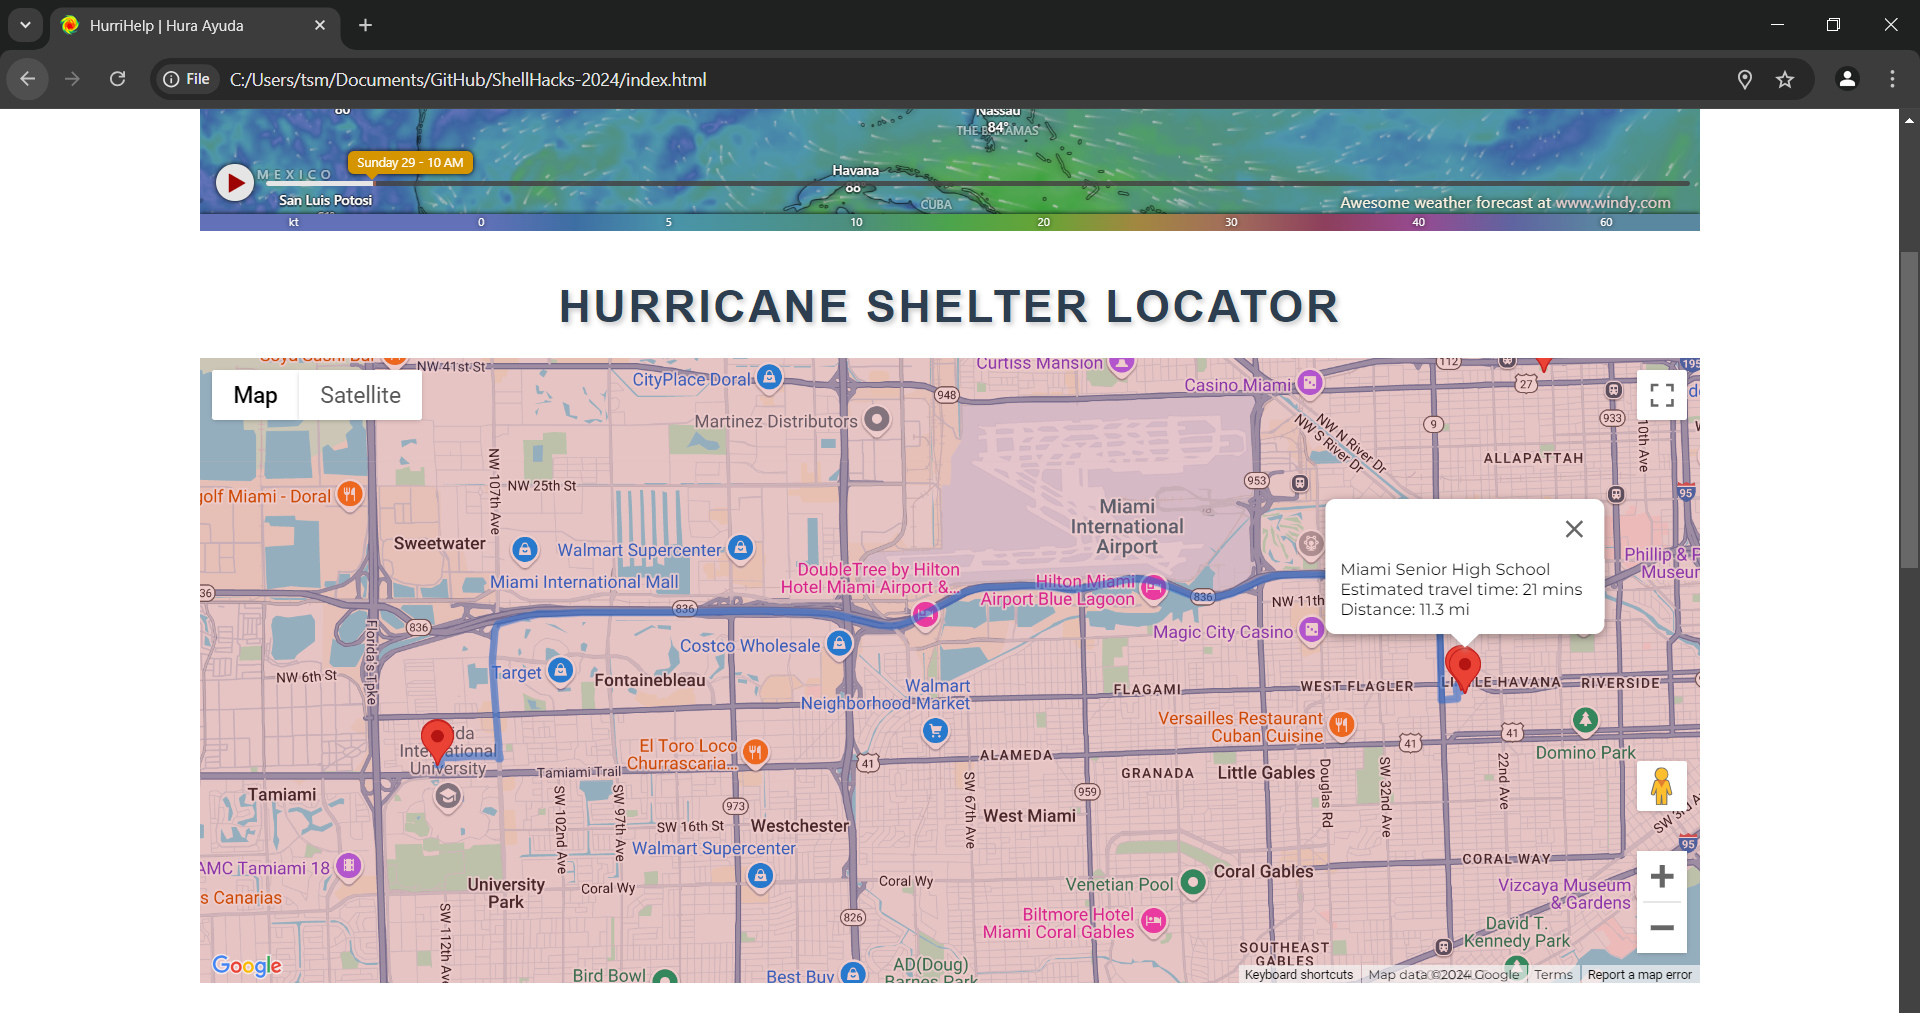Click the Golf Miami - Doral restaurant pin
The width and height of the screenshot is (1920, 1013).
[x=349, y=494]
